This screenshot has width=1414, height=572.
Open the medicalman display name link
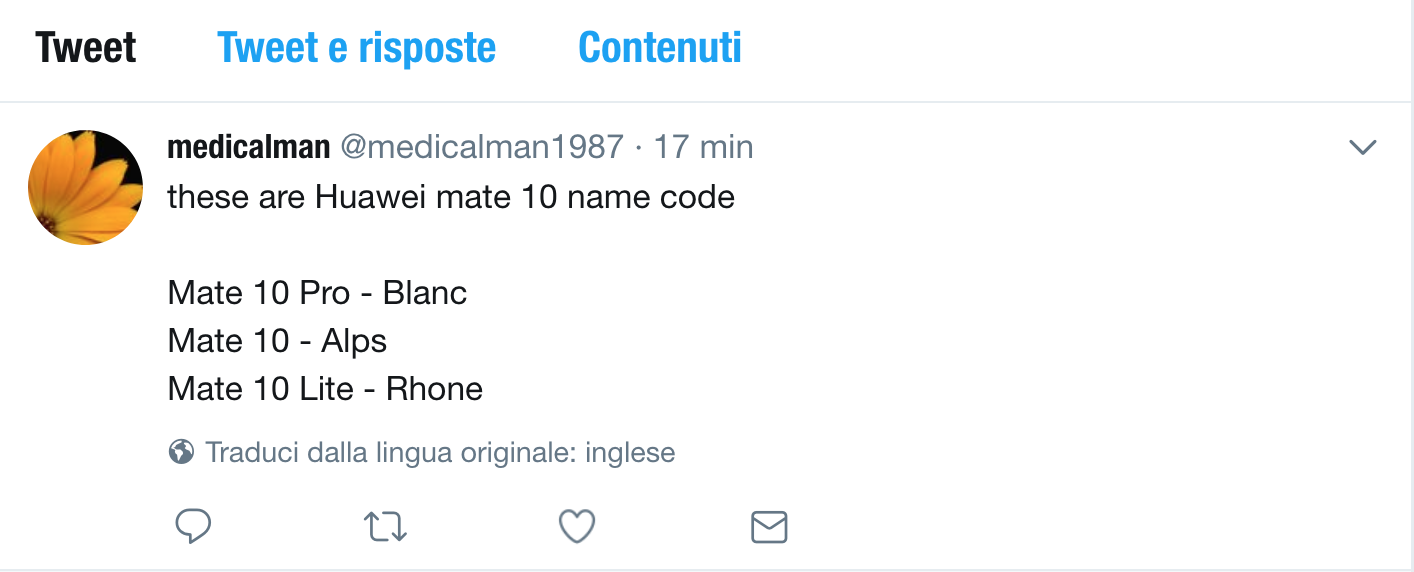pos(248,148)
